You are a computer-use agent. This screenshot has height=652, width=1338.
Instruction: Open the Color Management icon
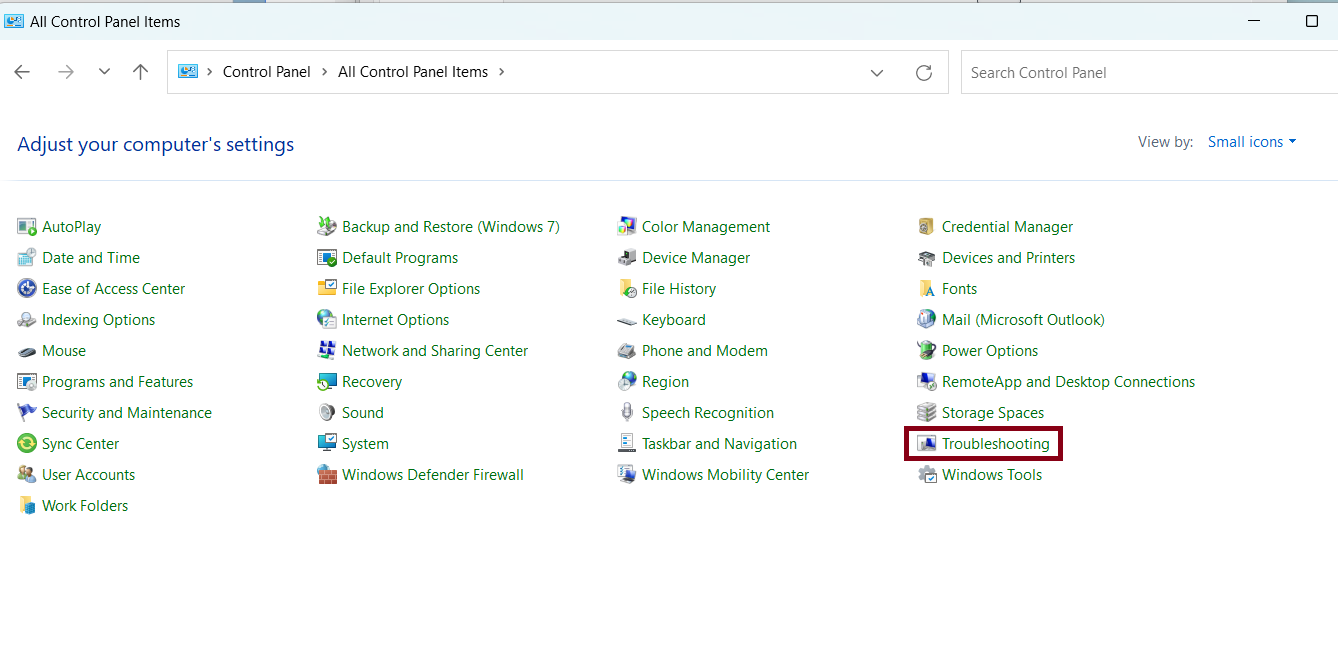(x=627, y=227)
